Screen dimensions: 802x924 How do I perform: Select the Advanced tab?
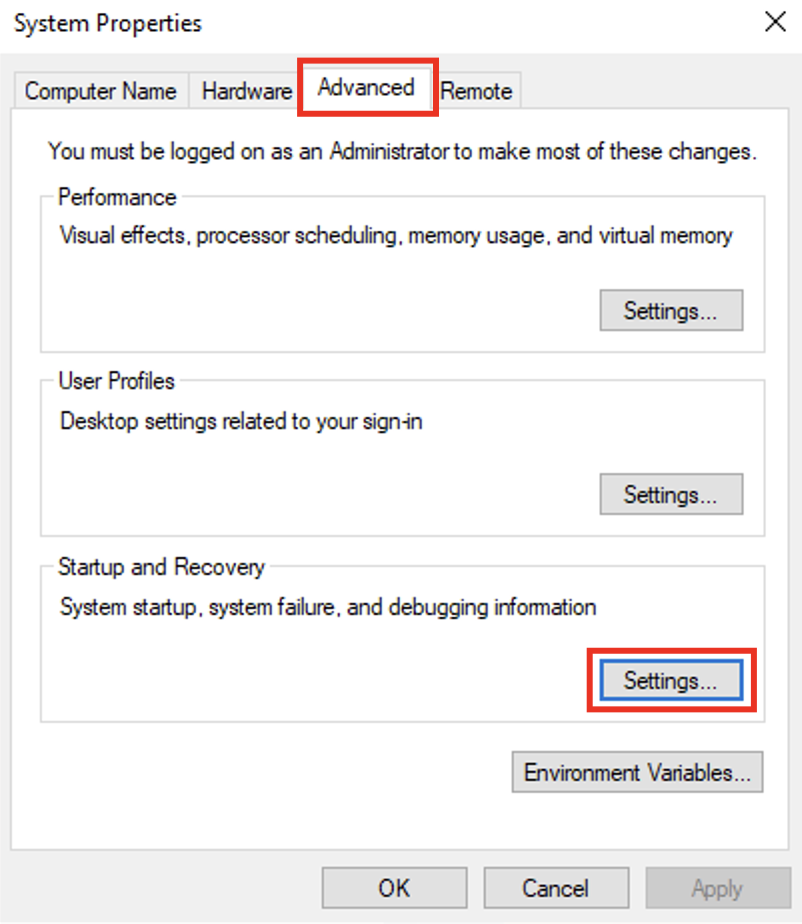tap(366, 88)
